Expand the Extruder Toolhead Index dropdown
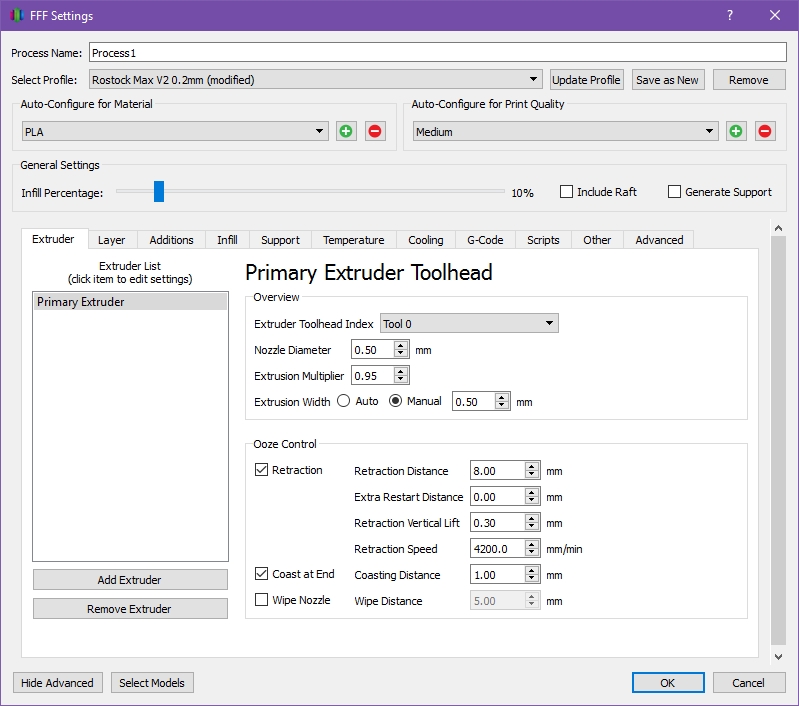 tap(468, 323)
